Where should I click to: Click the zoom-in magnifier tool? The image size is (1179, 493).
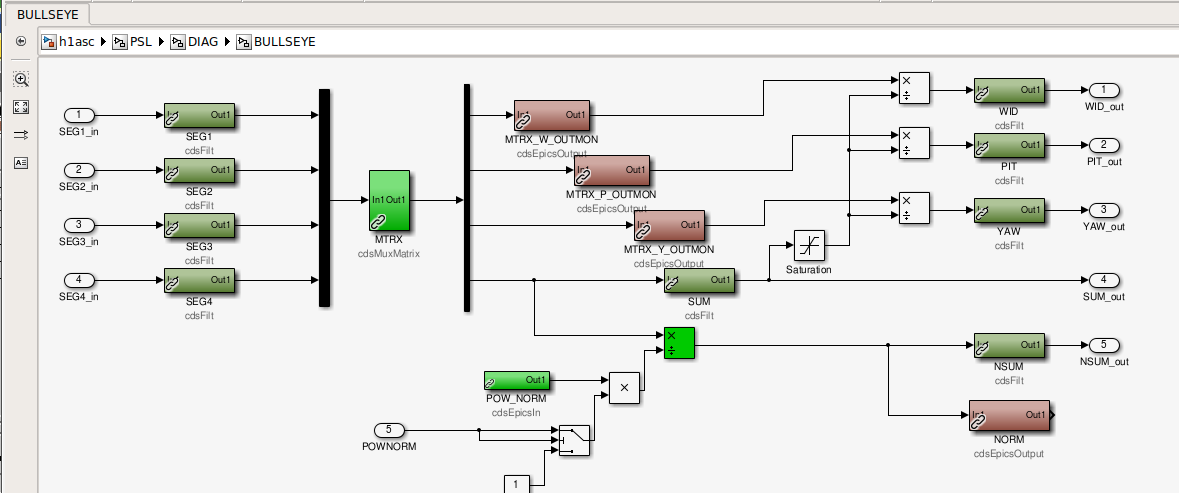pos(21,79)
